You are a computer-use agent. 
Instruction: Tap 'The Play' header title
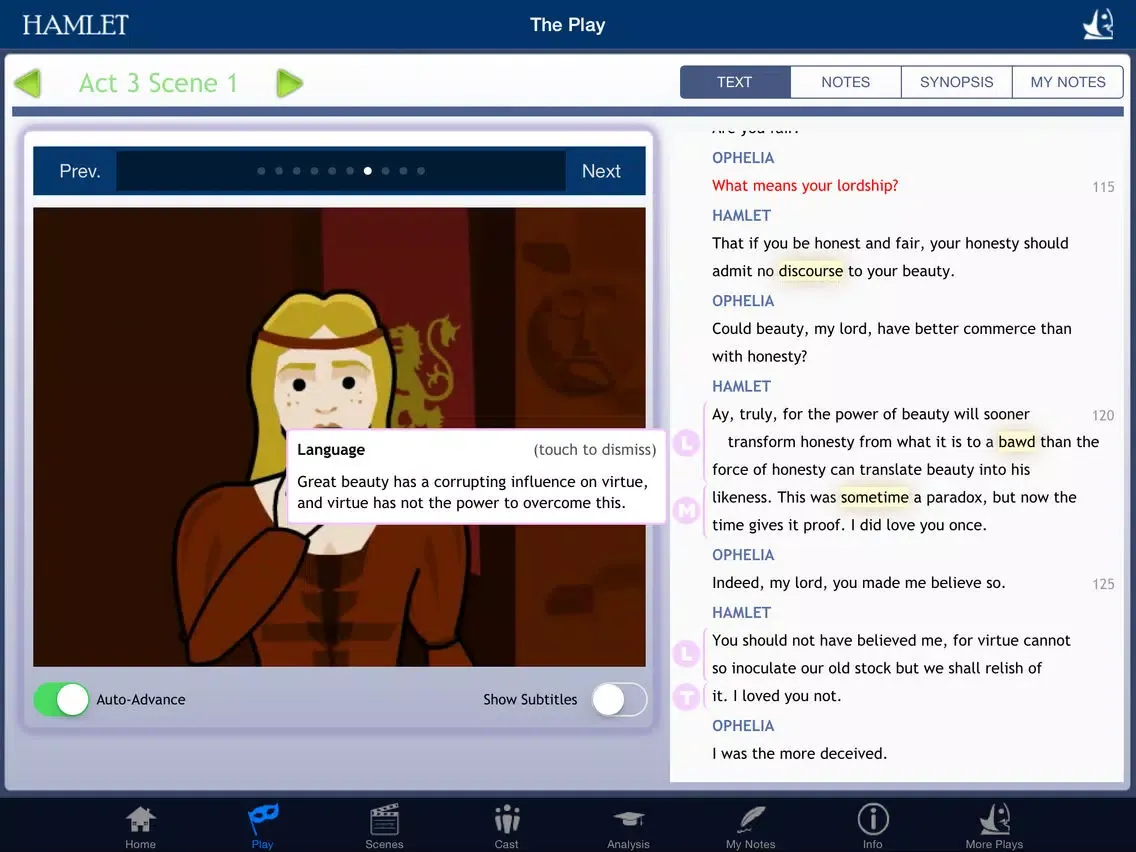(x=567, y=25)
